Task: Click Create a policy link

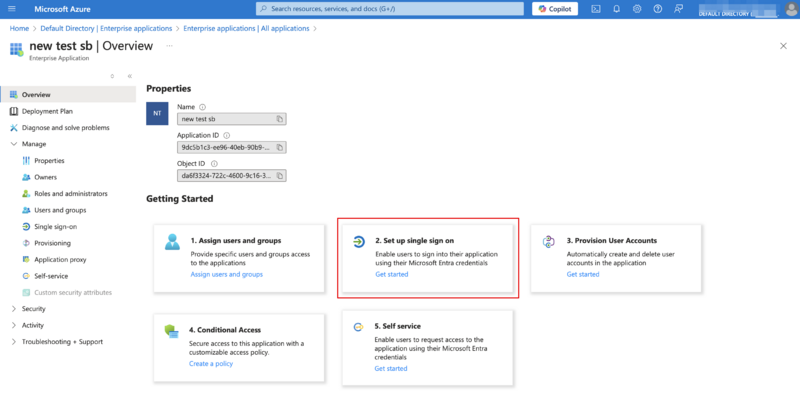Action: (x=211, y=363)
